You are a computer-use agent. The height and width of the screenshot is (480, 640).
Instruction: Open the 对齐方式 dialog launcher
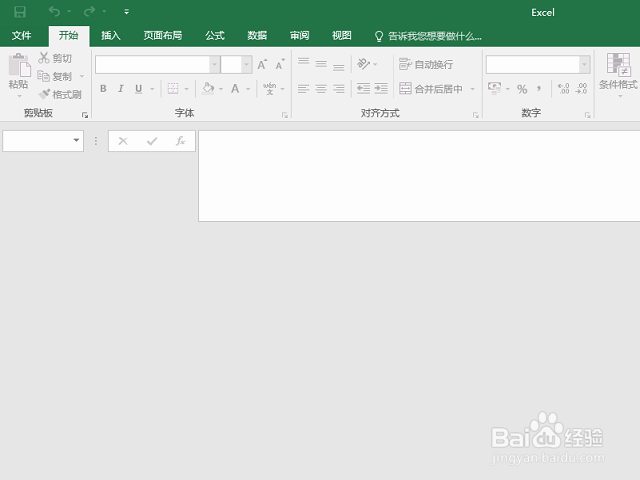click(476, 115)
